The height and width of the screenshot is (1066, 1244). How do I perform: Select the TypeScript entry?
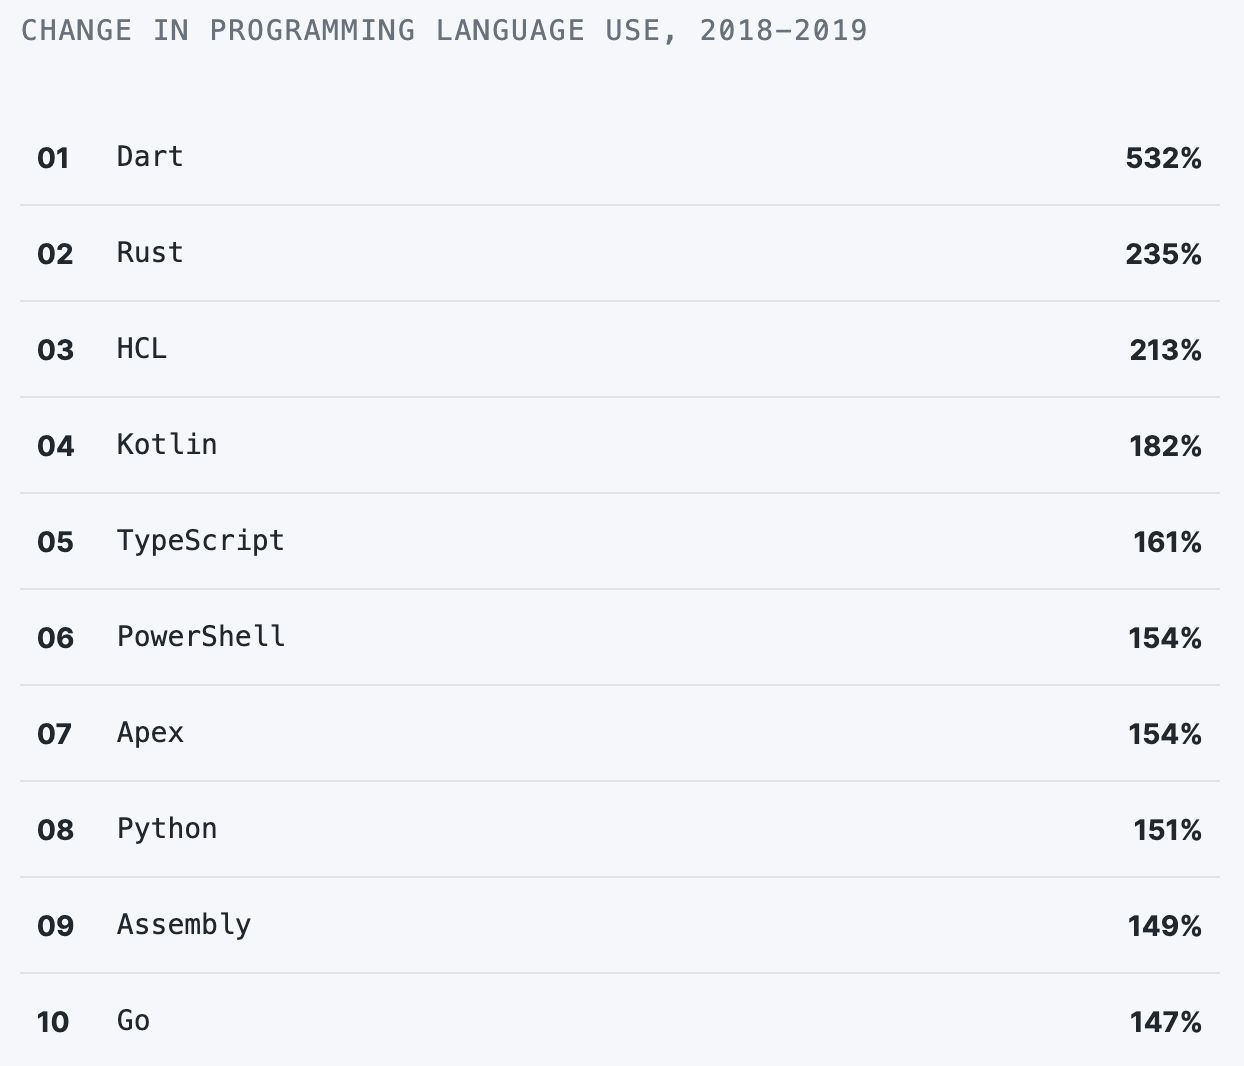tap(200, 541)
